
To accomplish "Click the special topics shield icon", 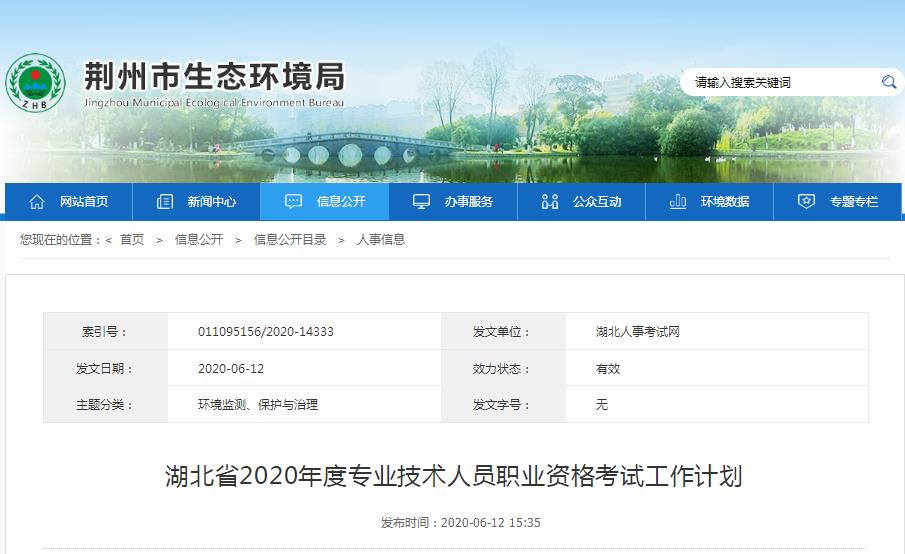I will pyautogui.click(x=806, y=202).
